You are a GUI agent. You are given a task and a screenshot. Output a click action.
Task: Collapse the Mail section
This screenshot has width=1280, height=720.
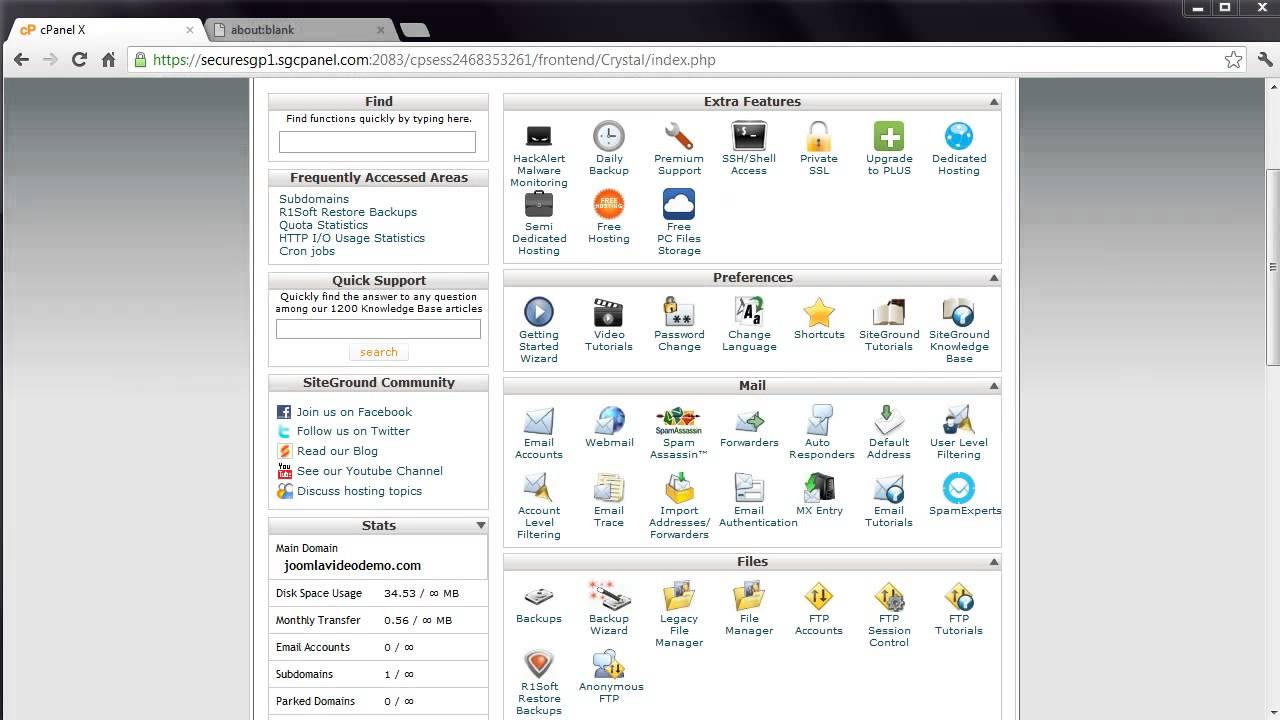point(994,386)
